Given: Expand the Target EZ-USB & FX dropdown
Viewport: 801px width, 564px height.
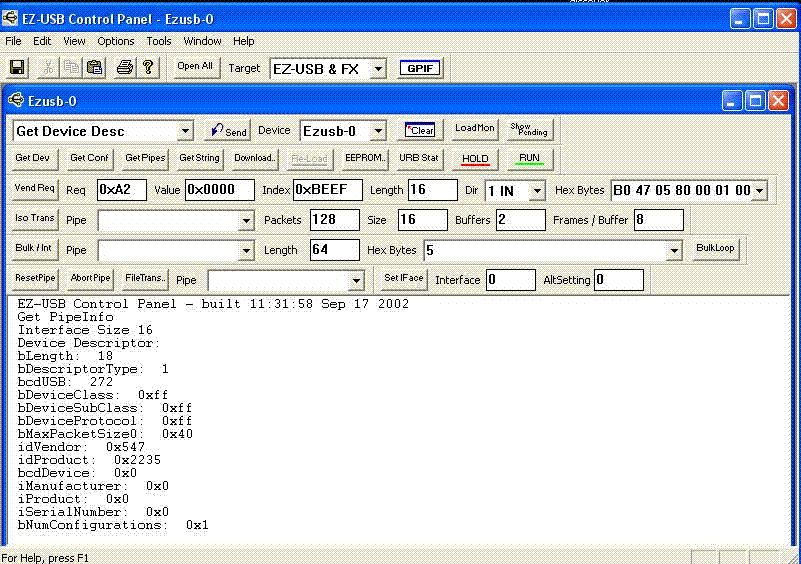Looking at the screenshot, I should click(377, 69).
